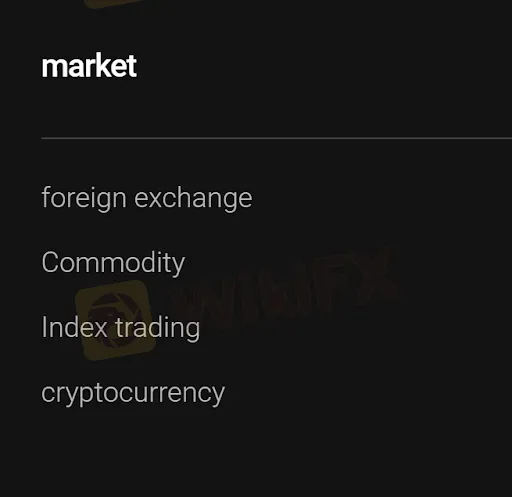Choose foreign exchange from the market list

coord(147,198)
